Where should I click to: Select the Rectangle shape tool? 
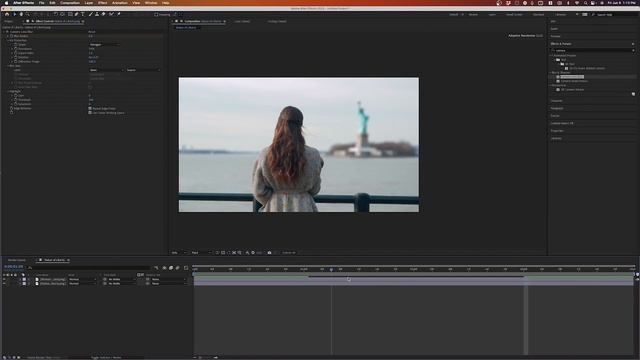70,14
